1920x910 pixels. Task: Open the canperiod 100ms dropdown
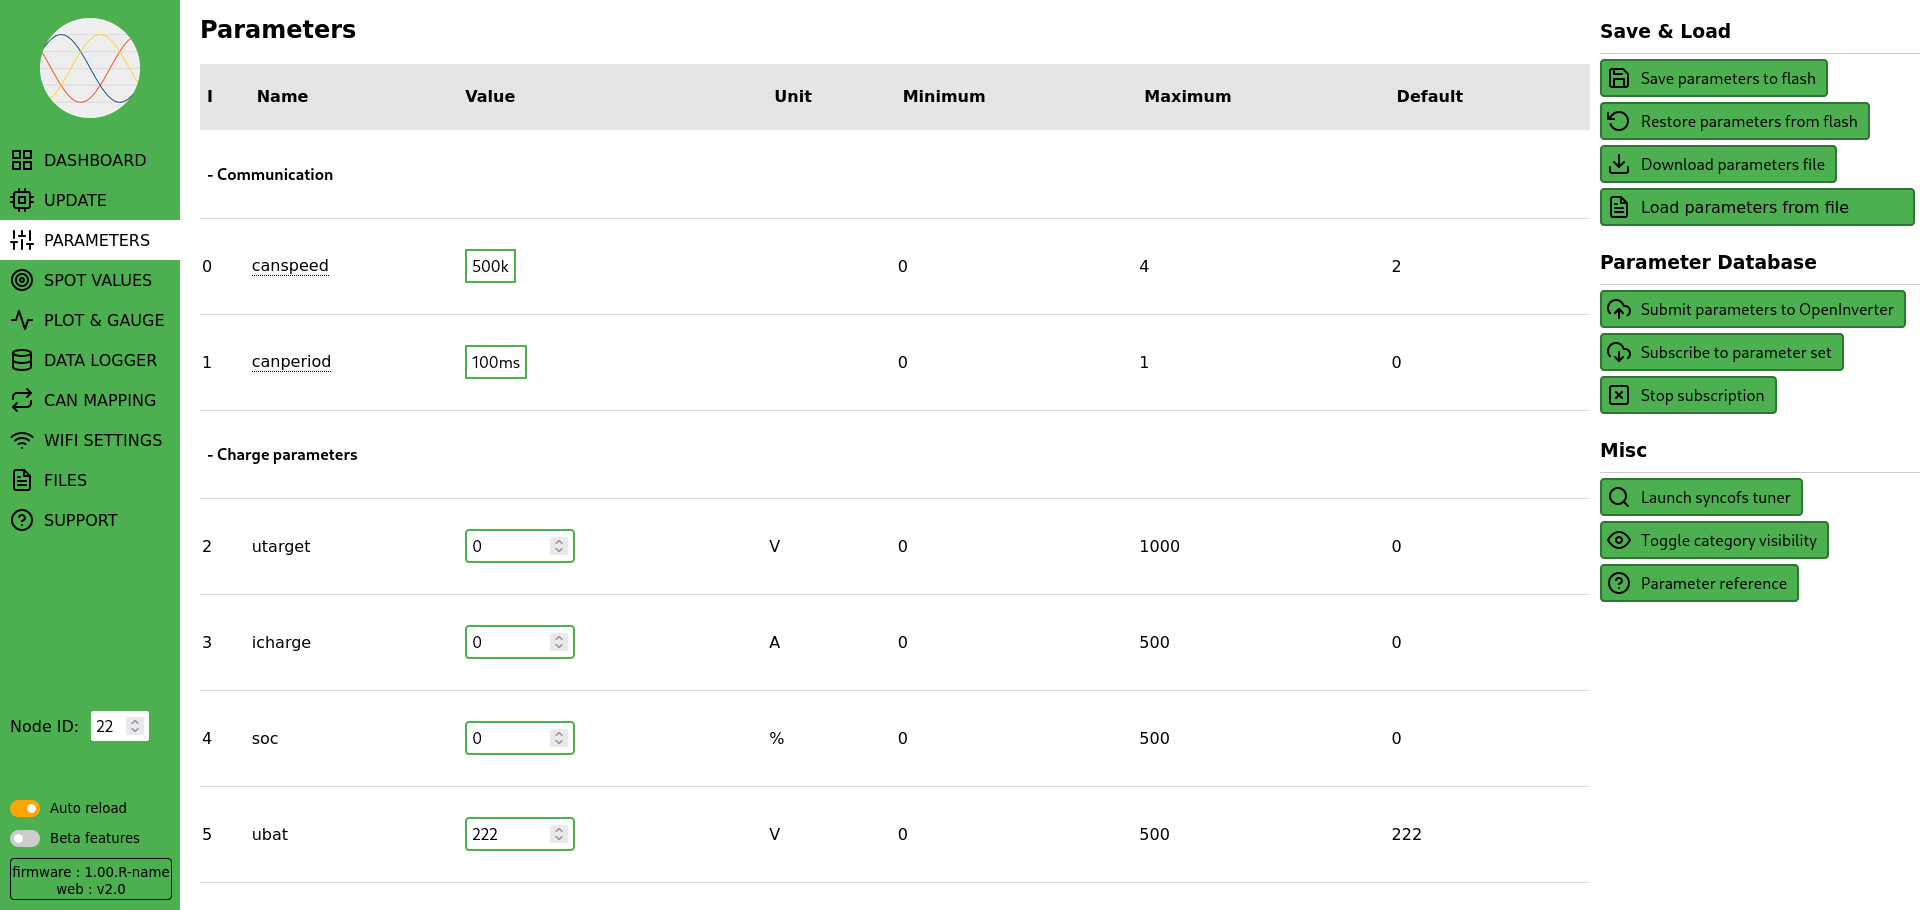coord(495,362)
